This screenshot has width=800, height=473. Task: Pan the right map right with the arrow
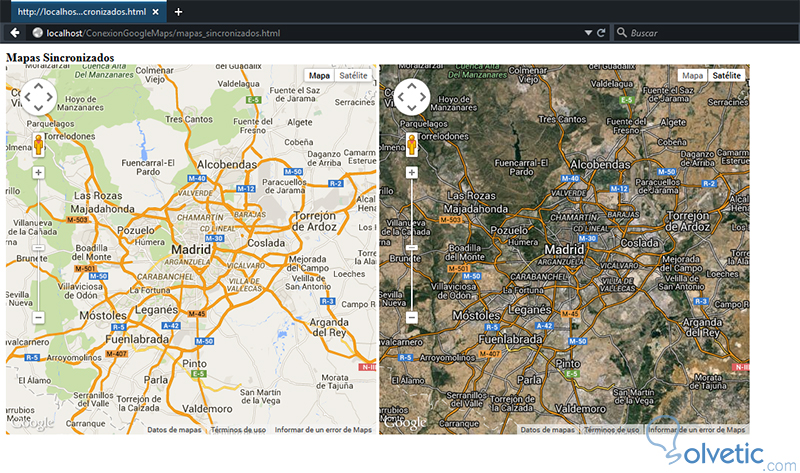pyautogui.click(x=423, y=97)
